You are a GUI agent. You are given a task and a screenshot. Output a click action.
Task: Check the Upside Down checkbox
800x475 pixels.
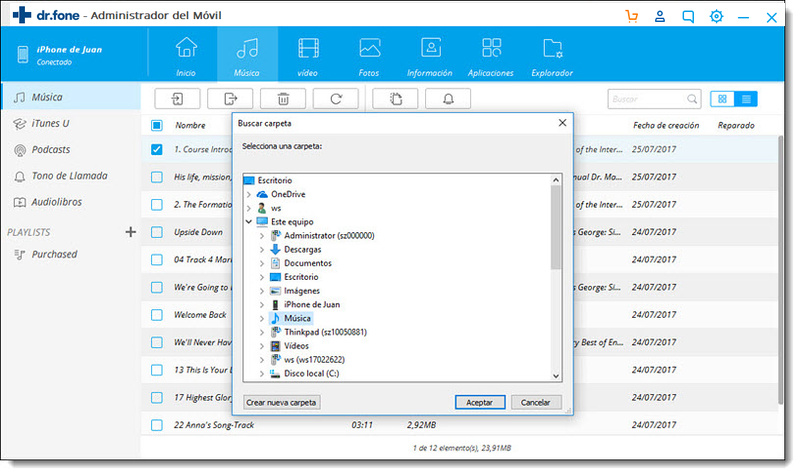(x=157, y=232)
